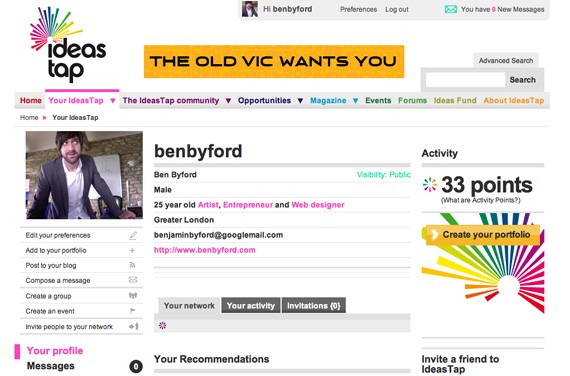
Task: Expand the Magazine menu arrow
Action: click(356, 101)
